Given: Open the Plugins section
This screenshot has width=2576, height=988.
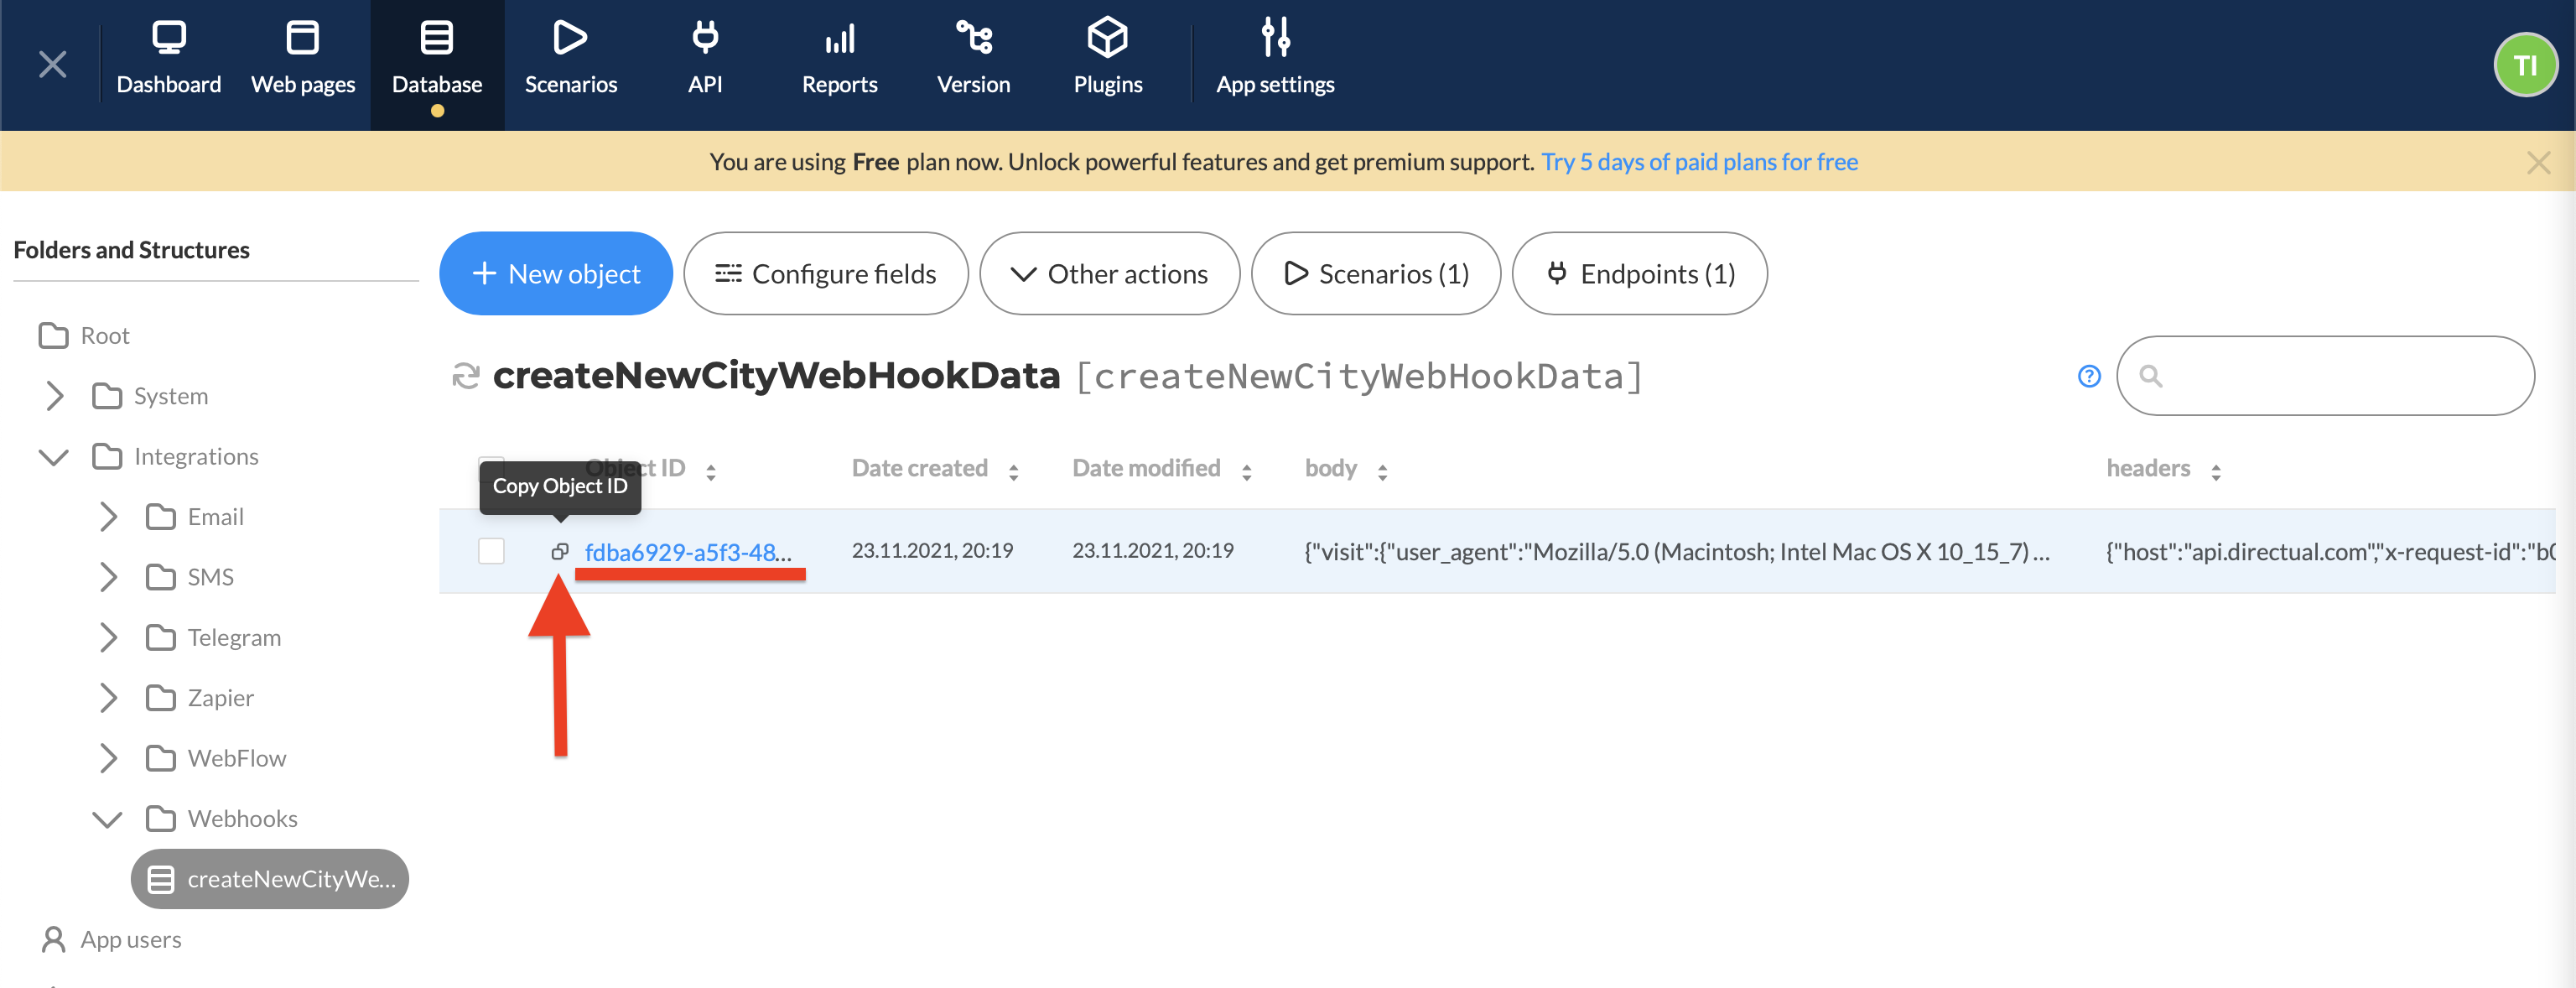Looking at the screenshot, I should click(1107, 59).
